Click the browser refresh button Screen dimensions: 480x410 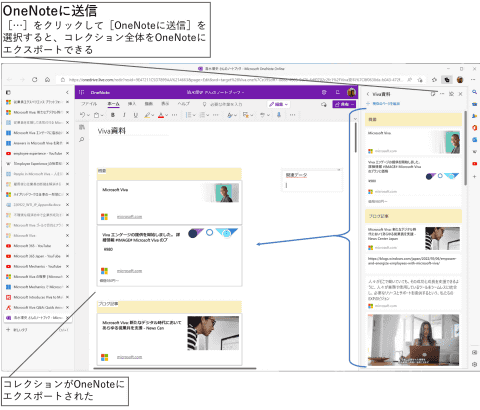point(35,80)
